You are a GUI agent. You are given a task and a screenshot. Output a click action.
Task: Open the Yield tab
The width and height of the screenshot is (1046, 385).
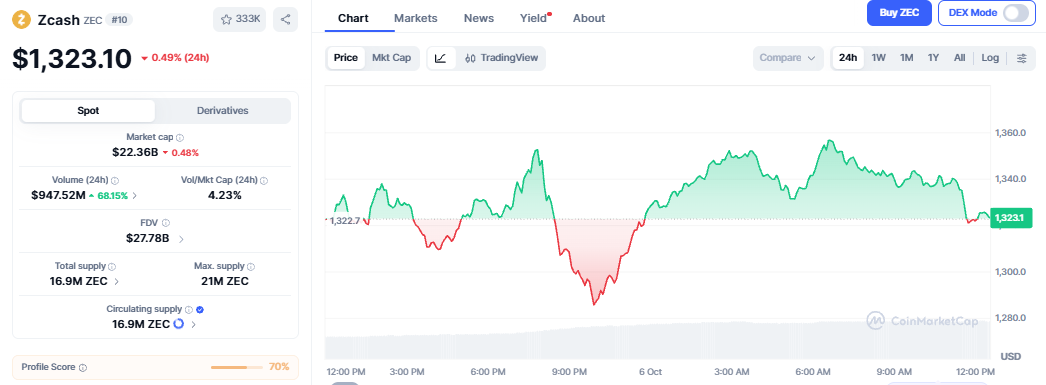(x=534, y=18)
